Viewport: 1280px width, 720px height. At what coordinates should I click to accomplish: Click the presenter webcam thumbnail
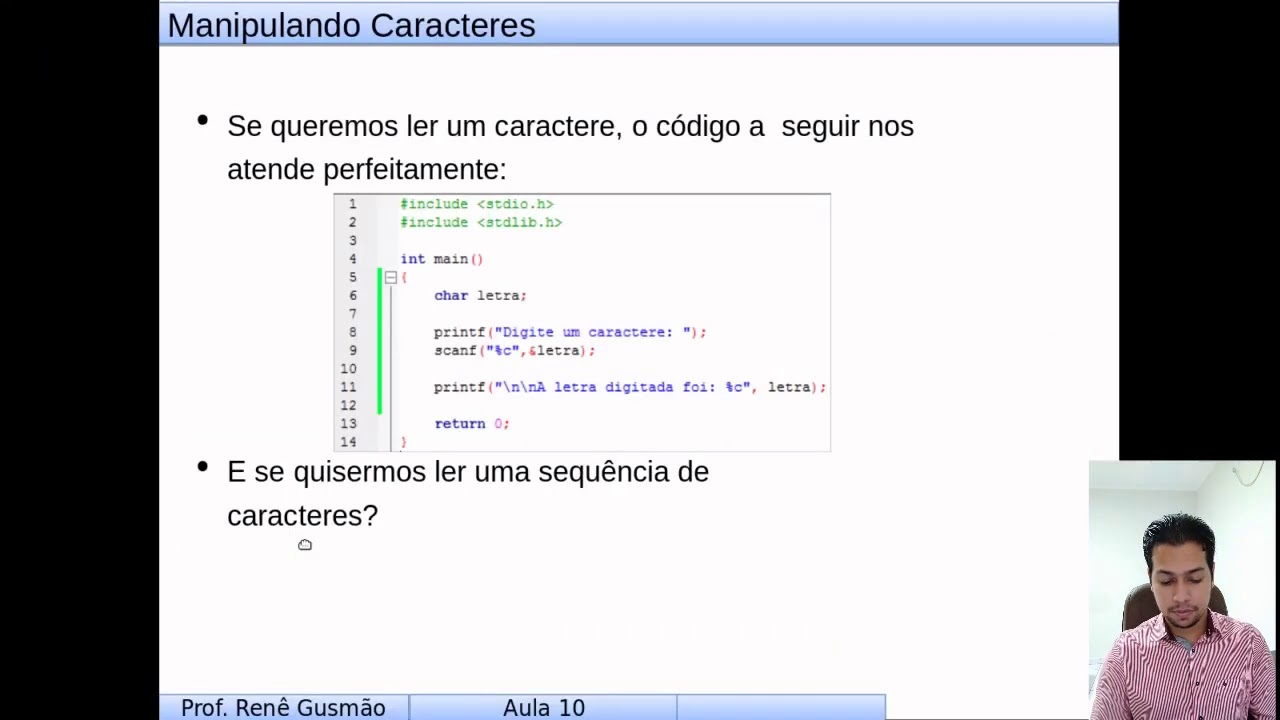1182,590
